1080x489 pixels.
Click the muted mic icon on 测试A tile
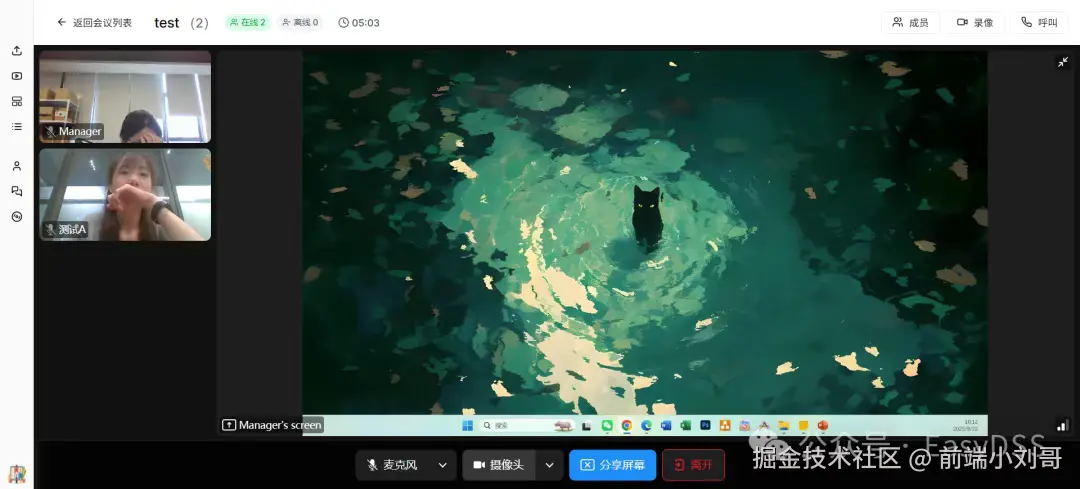pos(50,229)
